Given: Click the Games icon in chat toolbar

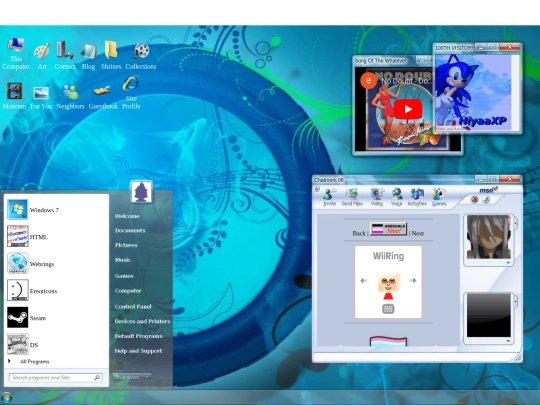Looking at the screenshot, I should (439, 197).
